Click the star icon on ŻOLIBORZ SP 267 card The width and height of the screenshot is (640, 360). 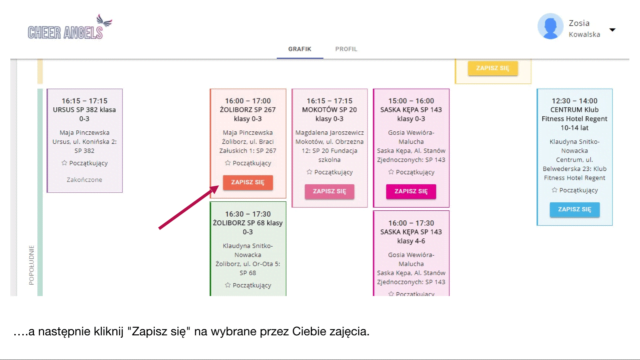(227, 163)
